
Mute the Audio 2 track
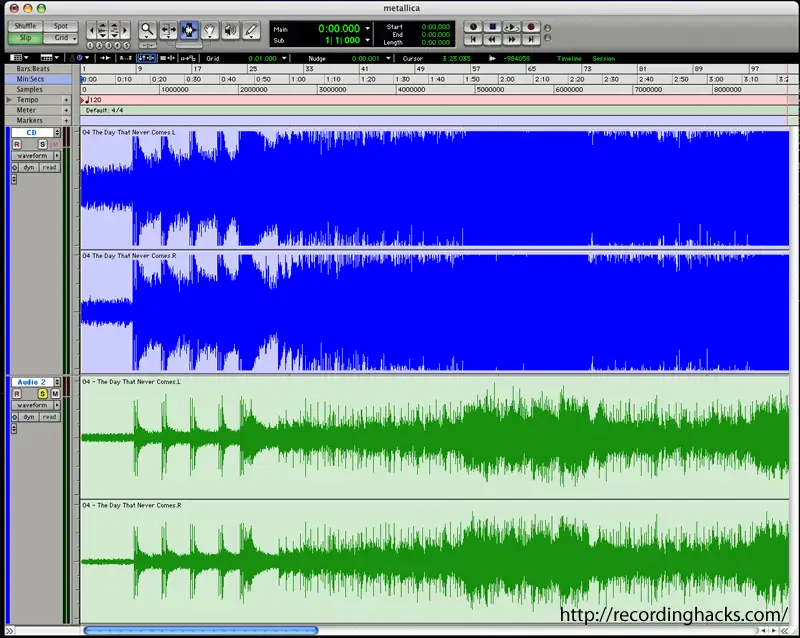coord(55,394)
